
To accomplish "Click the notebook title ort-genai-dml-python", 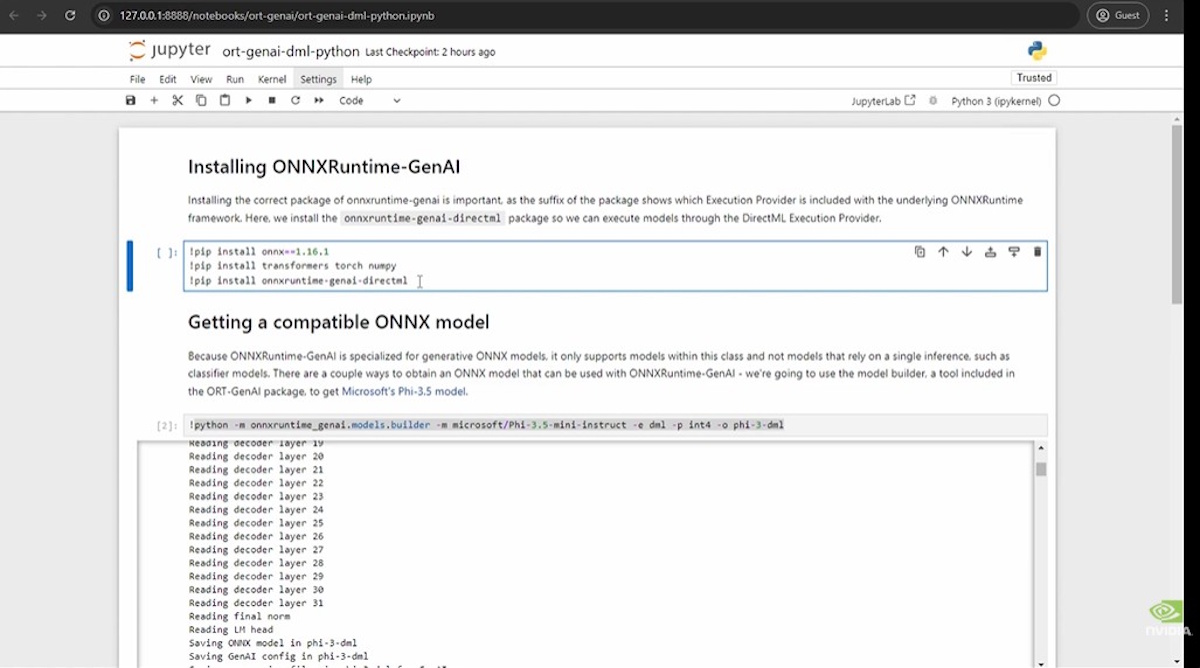I will [290, 52].
